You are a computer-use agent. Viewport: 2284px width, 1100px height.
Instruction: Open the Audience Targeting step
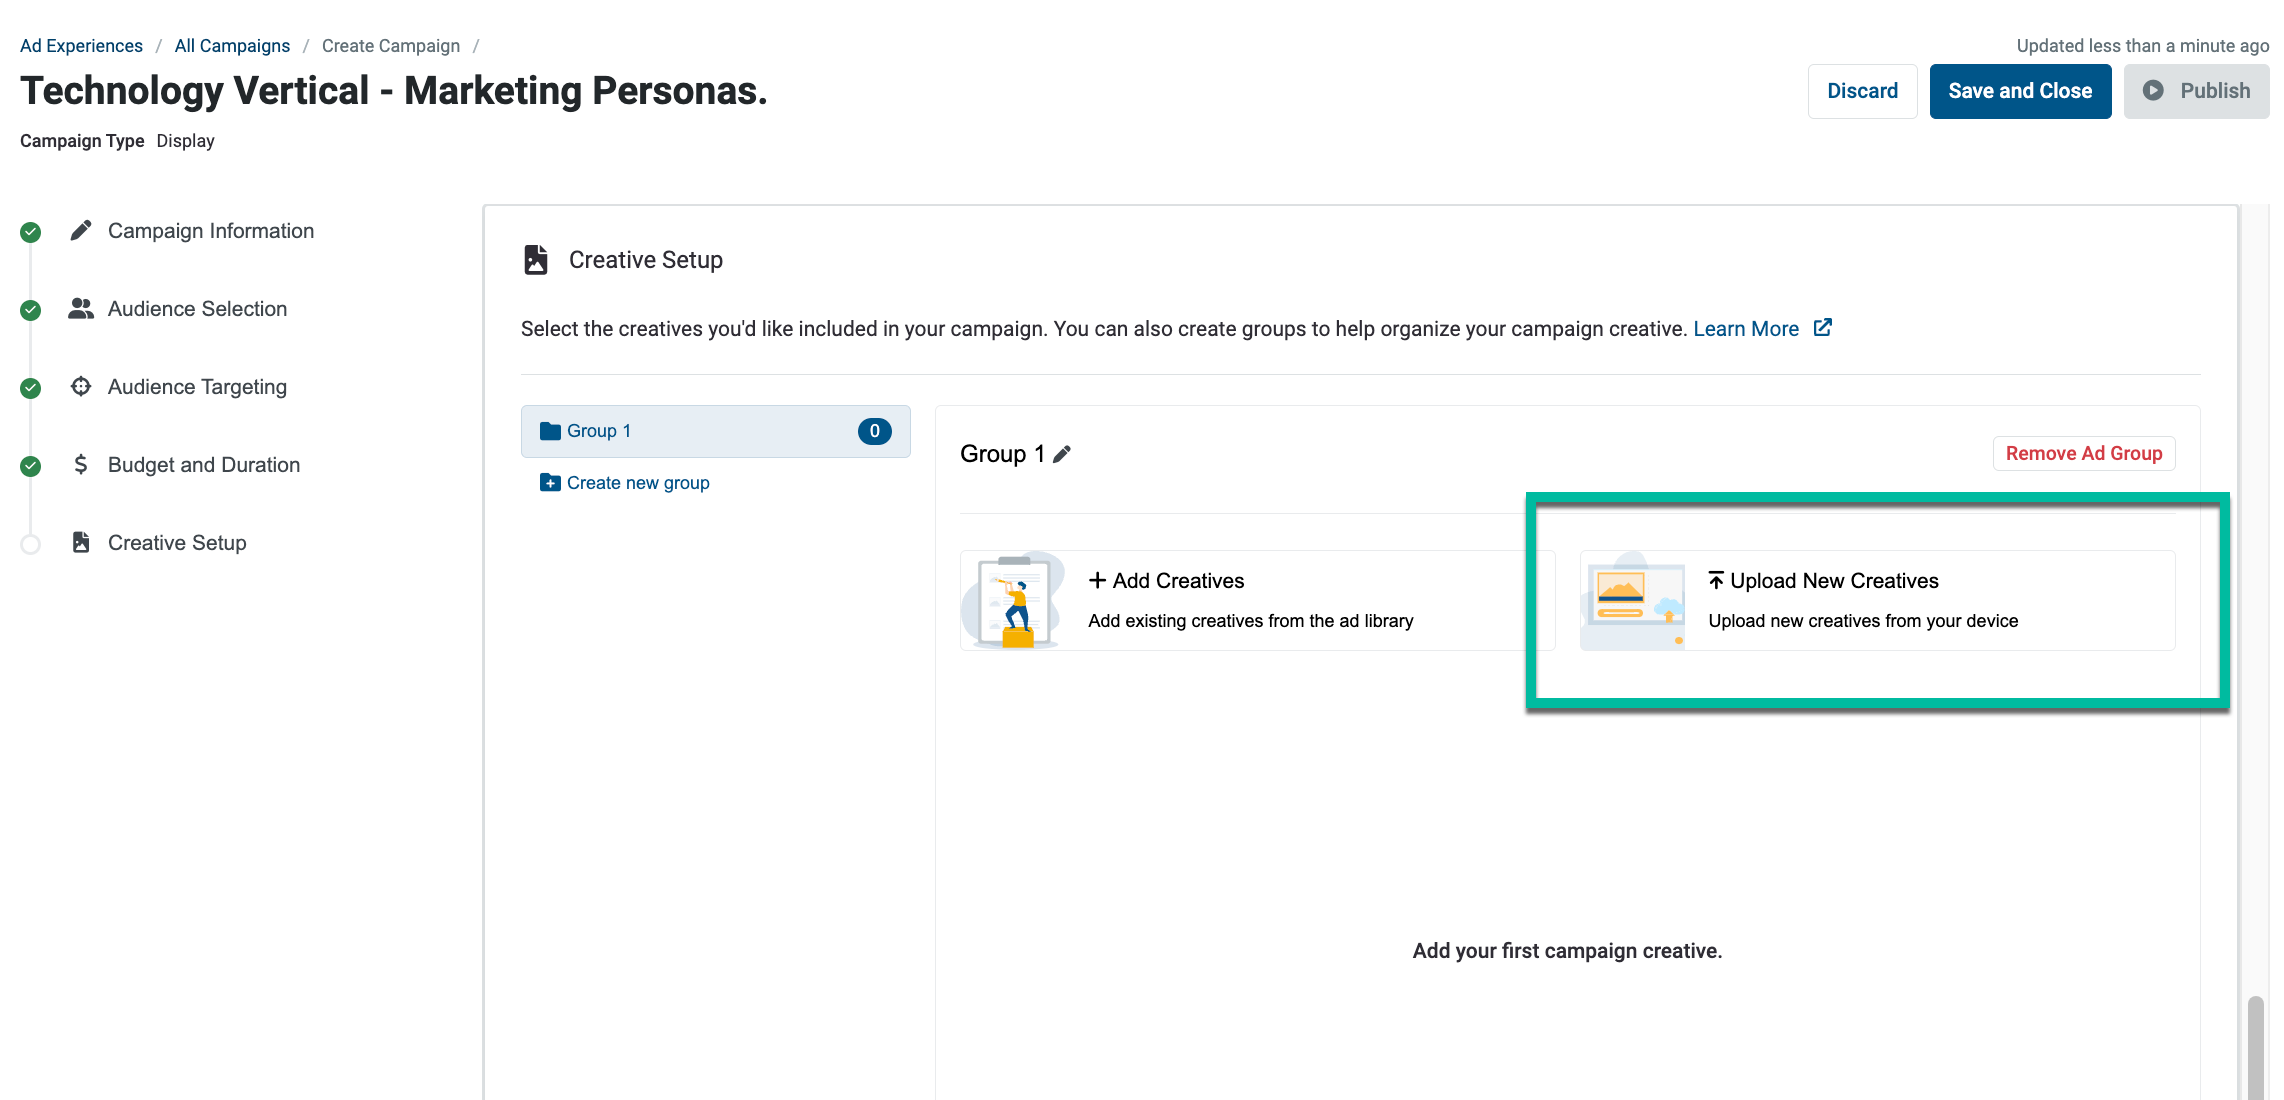click(x=197, y=387)
